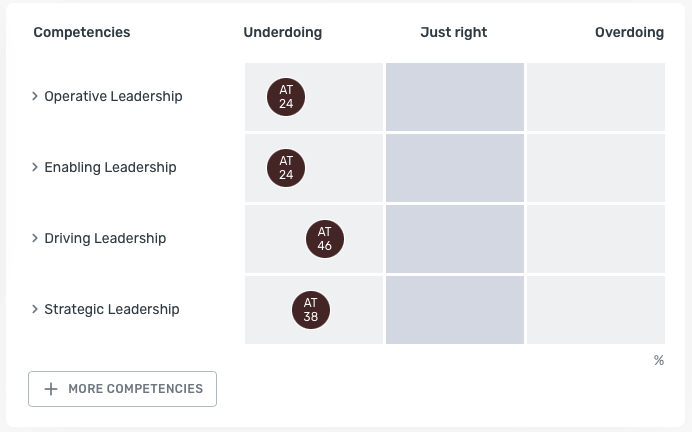Image resolution: width=692 pixels, height=432 pixels.
Task: Click the Operative Leadership label
Action: tap(113, 96)
